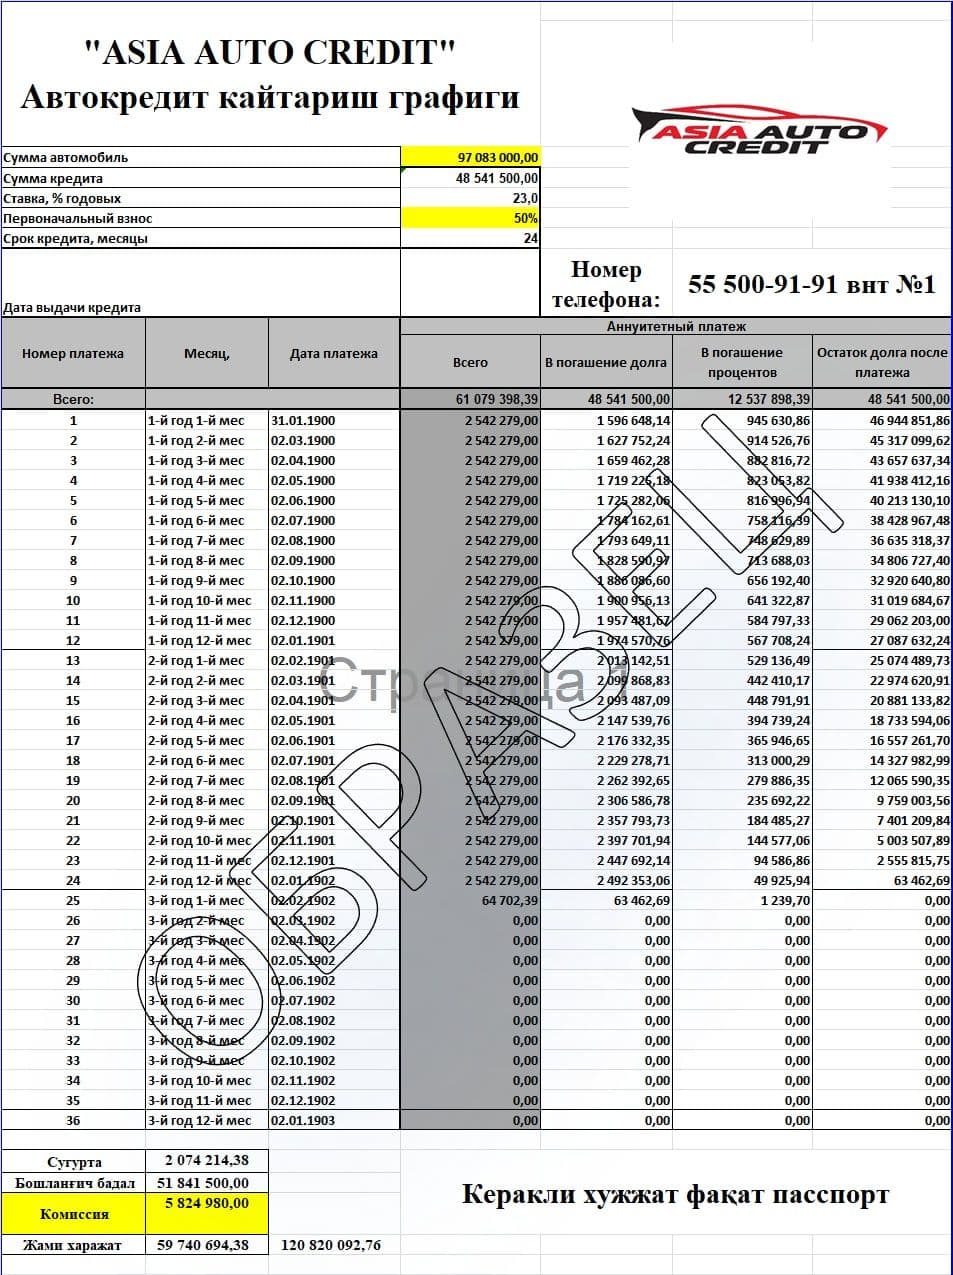Viewport: 953px width, 1275px height.
Task: Click the "Аннуитетный платеж" header cell
Action: 676,326
